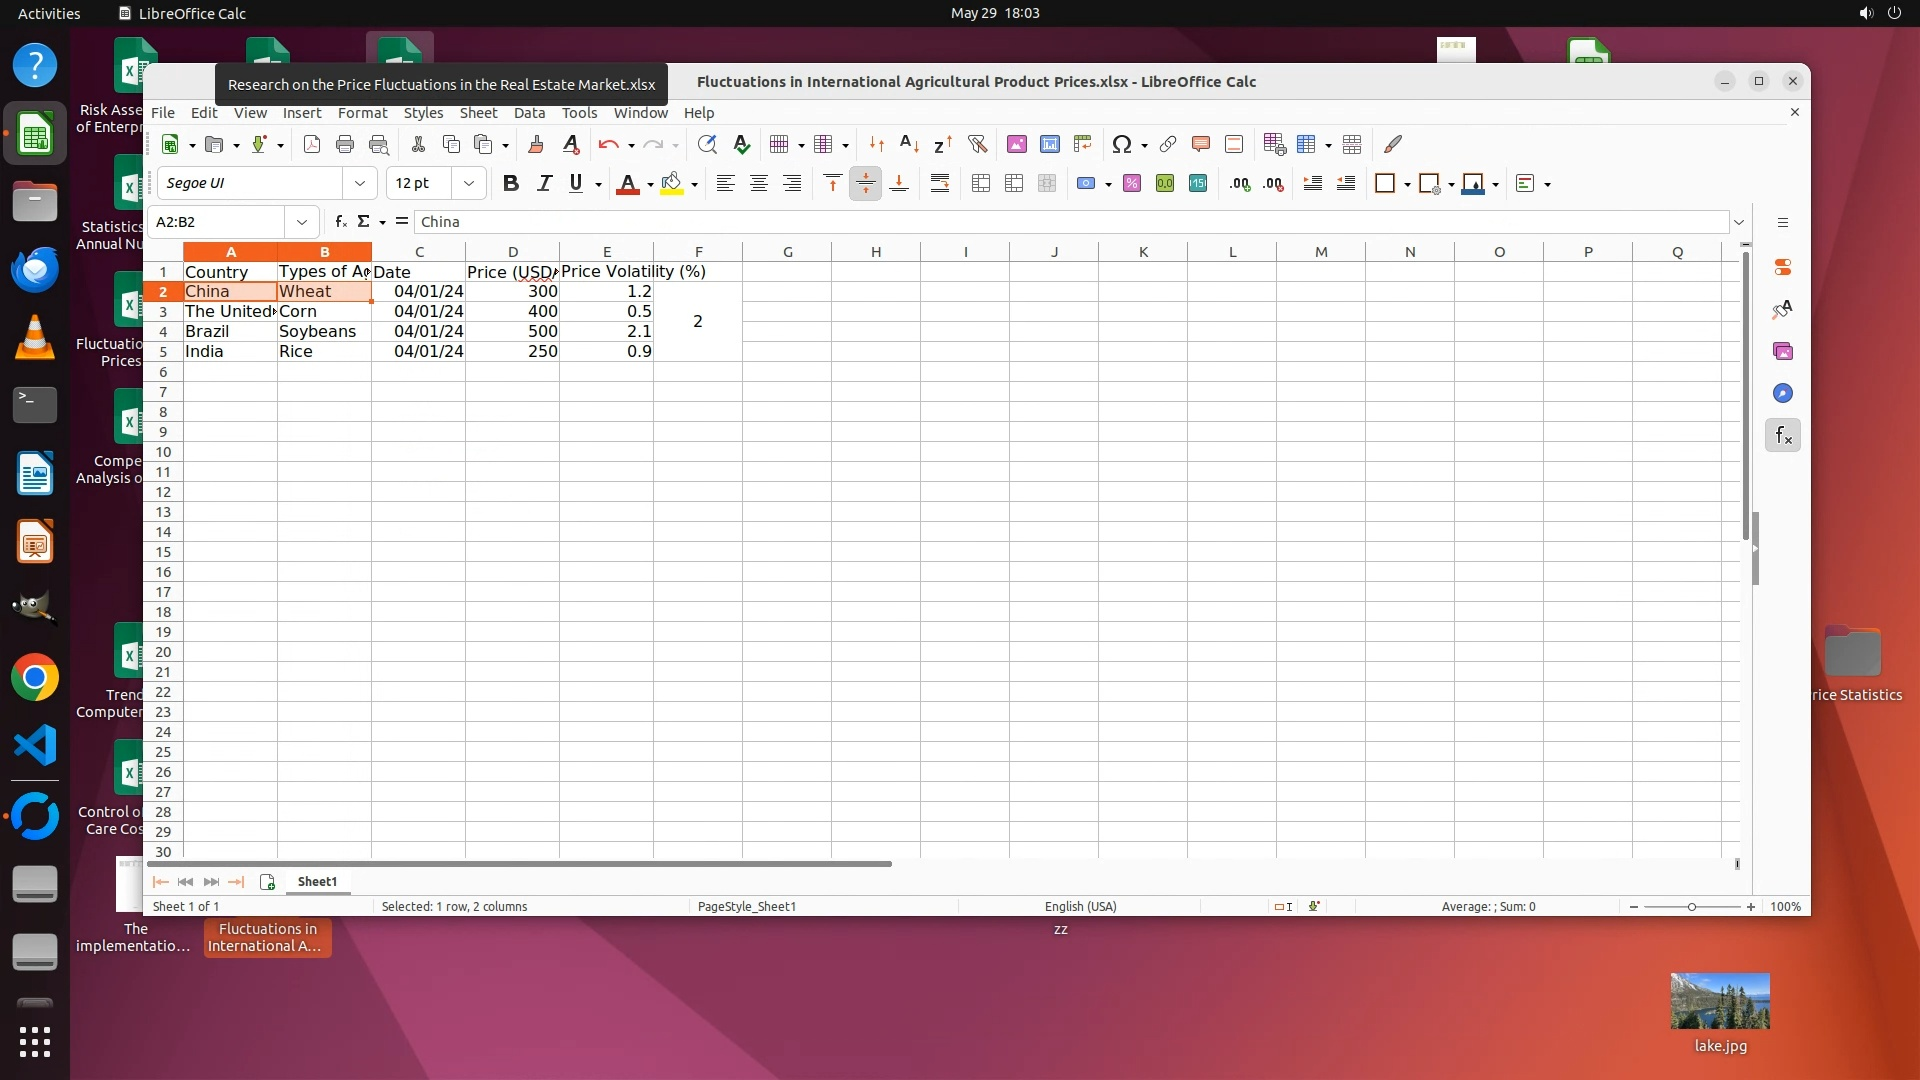Click the Insert Special Character omega icon
This screenshot has height=1080, width=1920.
pyautogui.click(x=1121, y=144)
